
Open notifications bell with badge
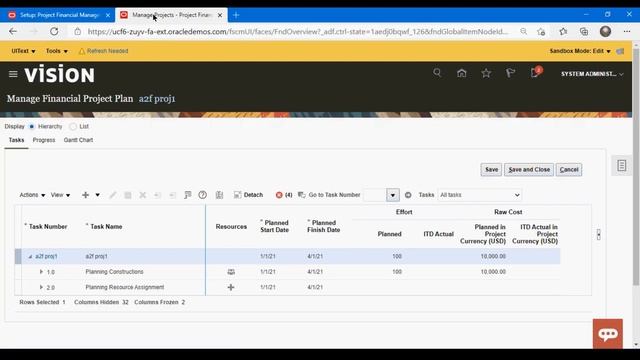point(535,73)
